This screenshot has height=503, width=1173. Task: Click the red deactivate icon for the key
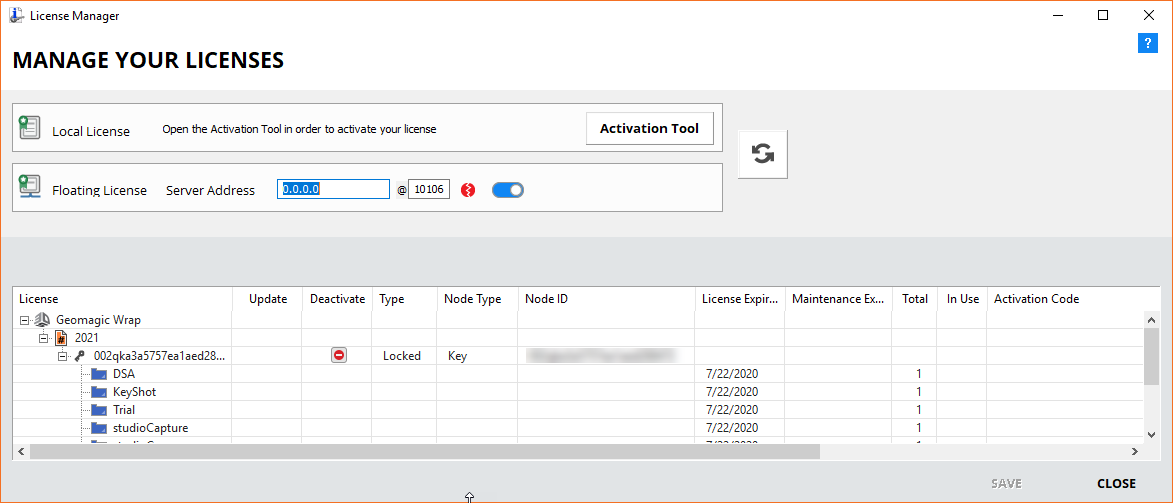[x=339, y=356]
